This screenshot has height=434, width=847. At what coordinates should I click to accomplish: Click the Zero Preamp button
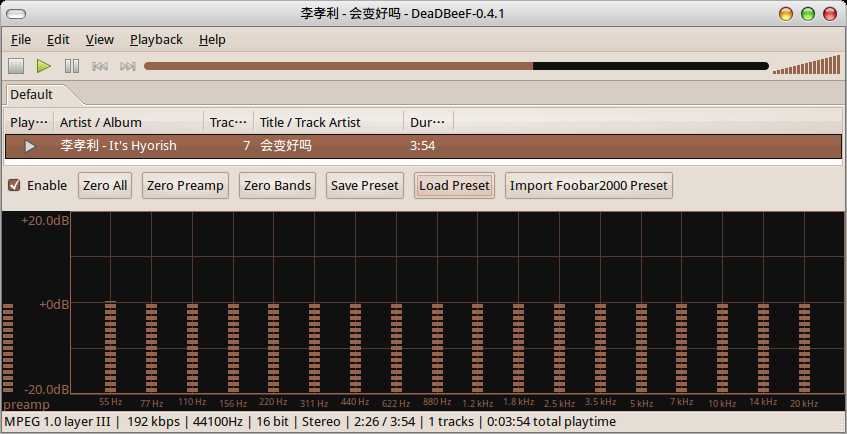[x=185, y=185]
